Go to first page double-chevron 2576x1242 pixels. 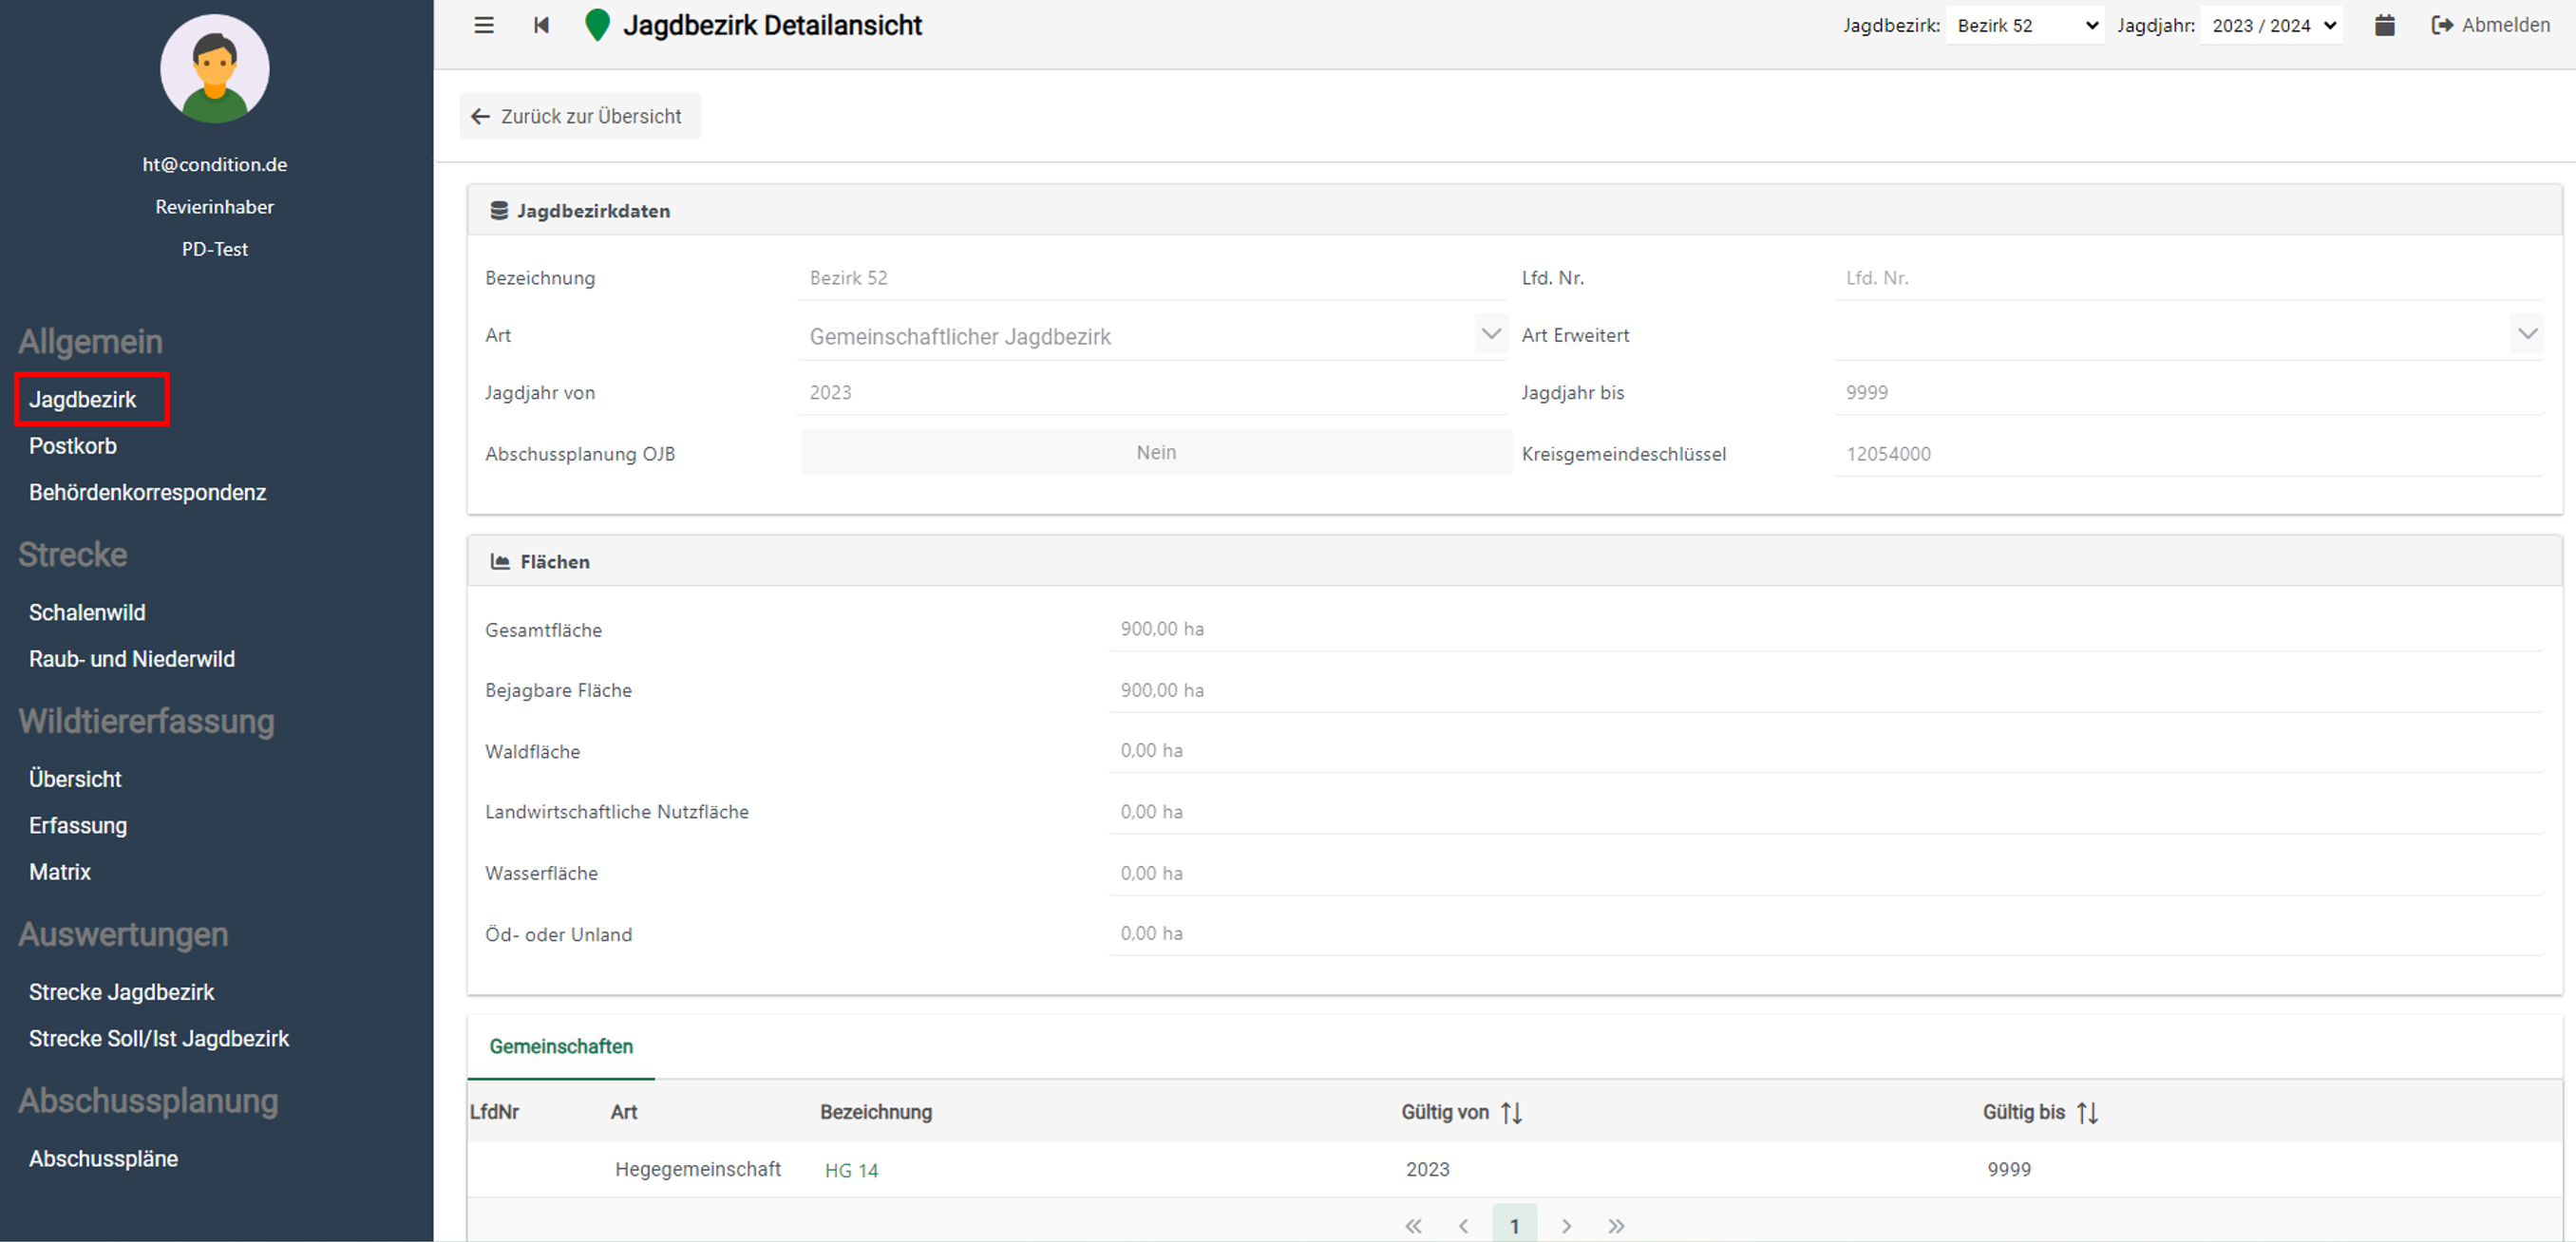1413,1226
